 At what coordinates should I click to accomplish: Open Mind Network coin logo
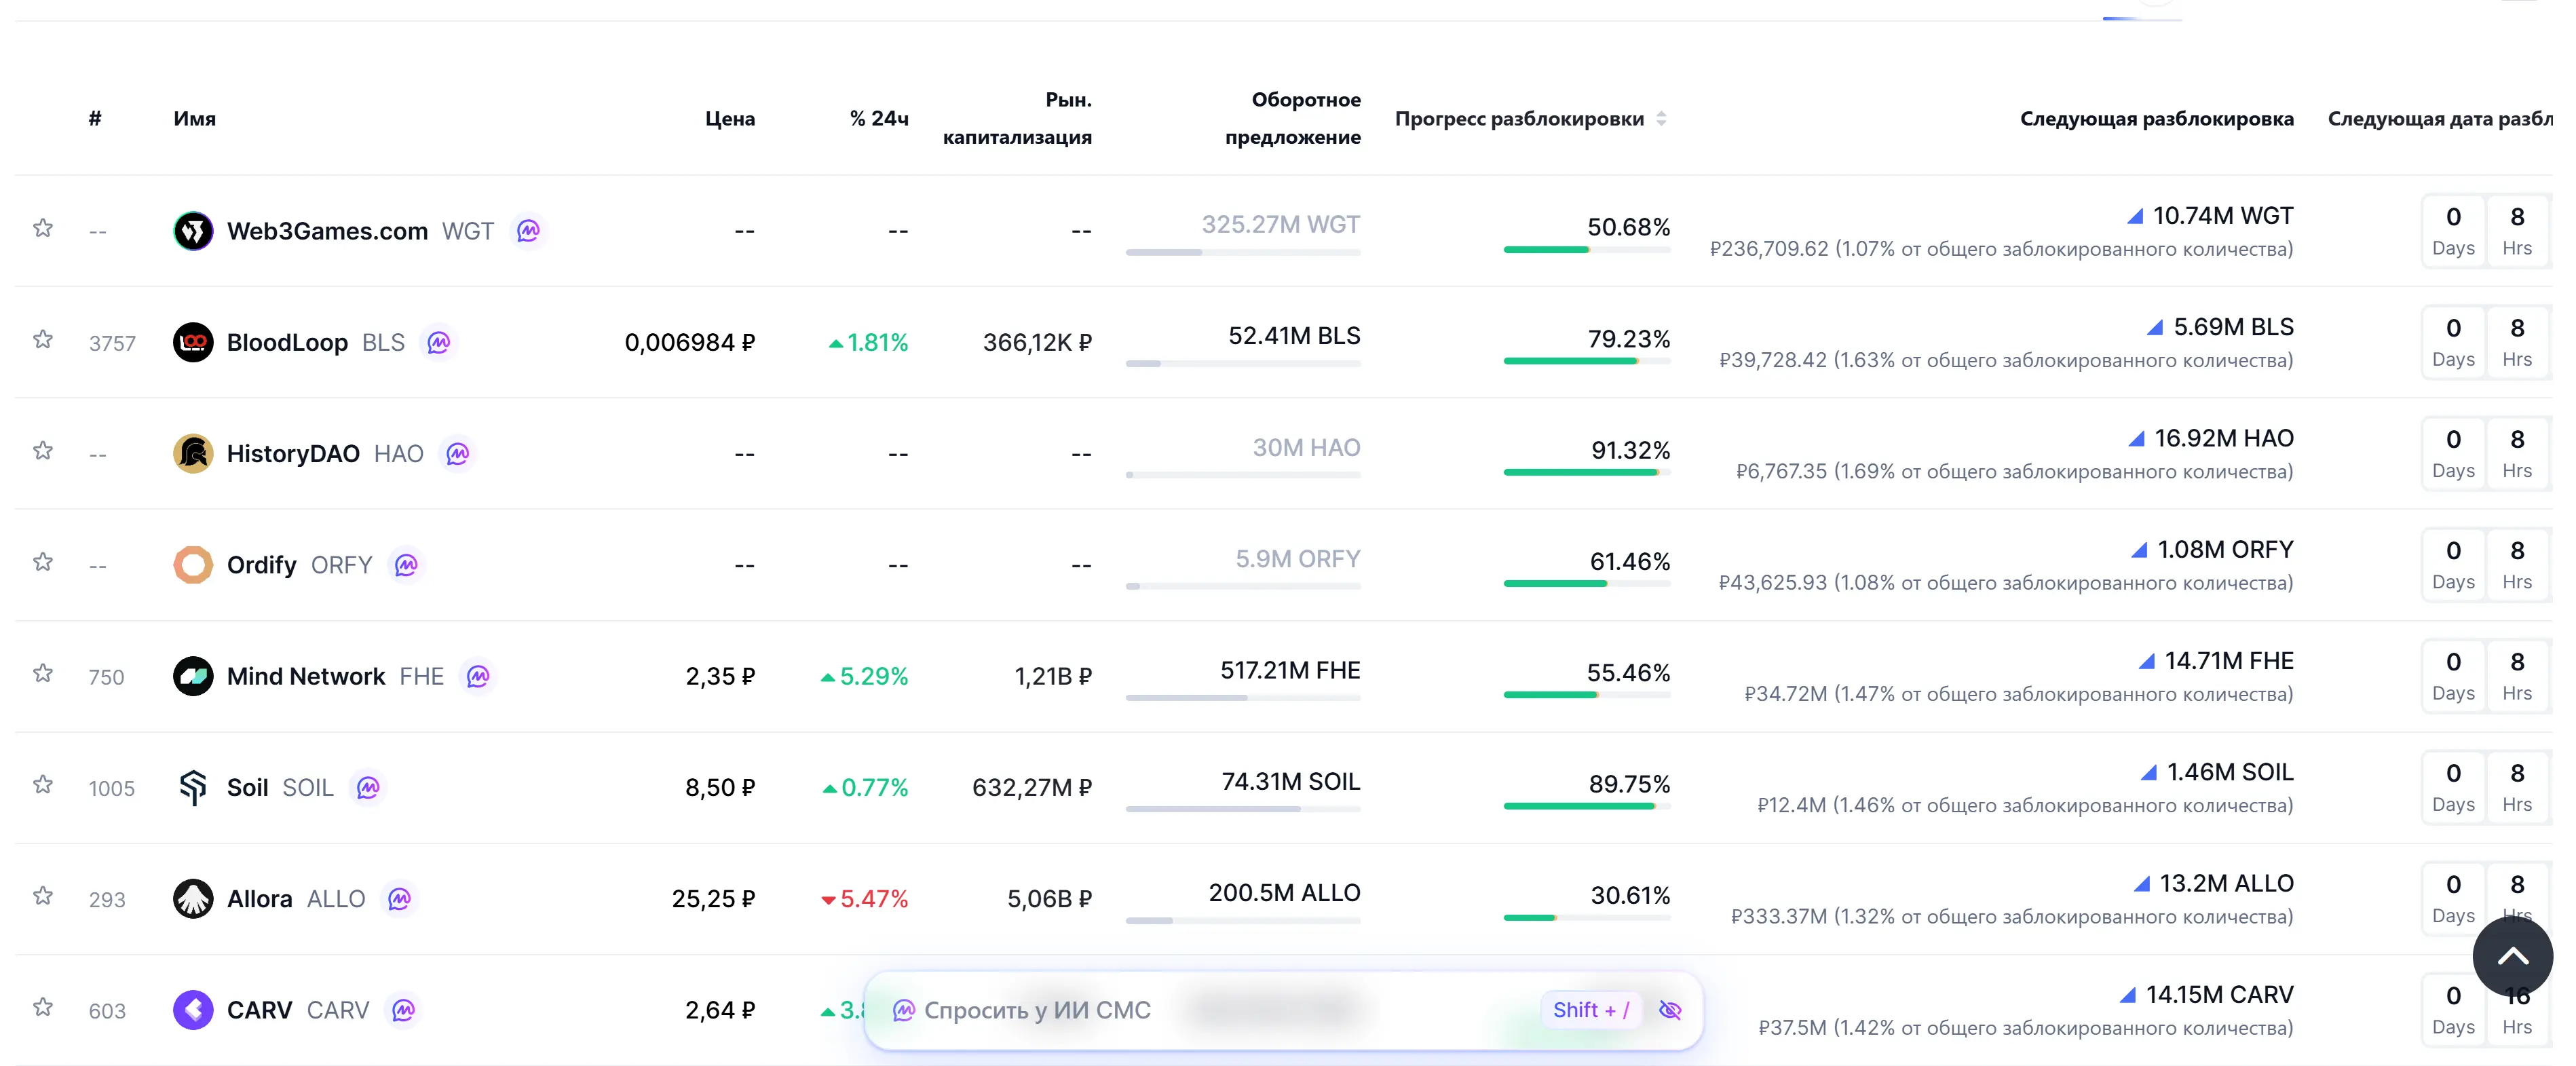tap(193, 676)
